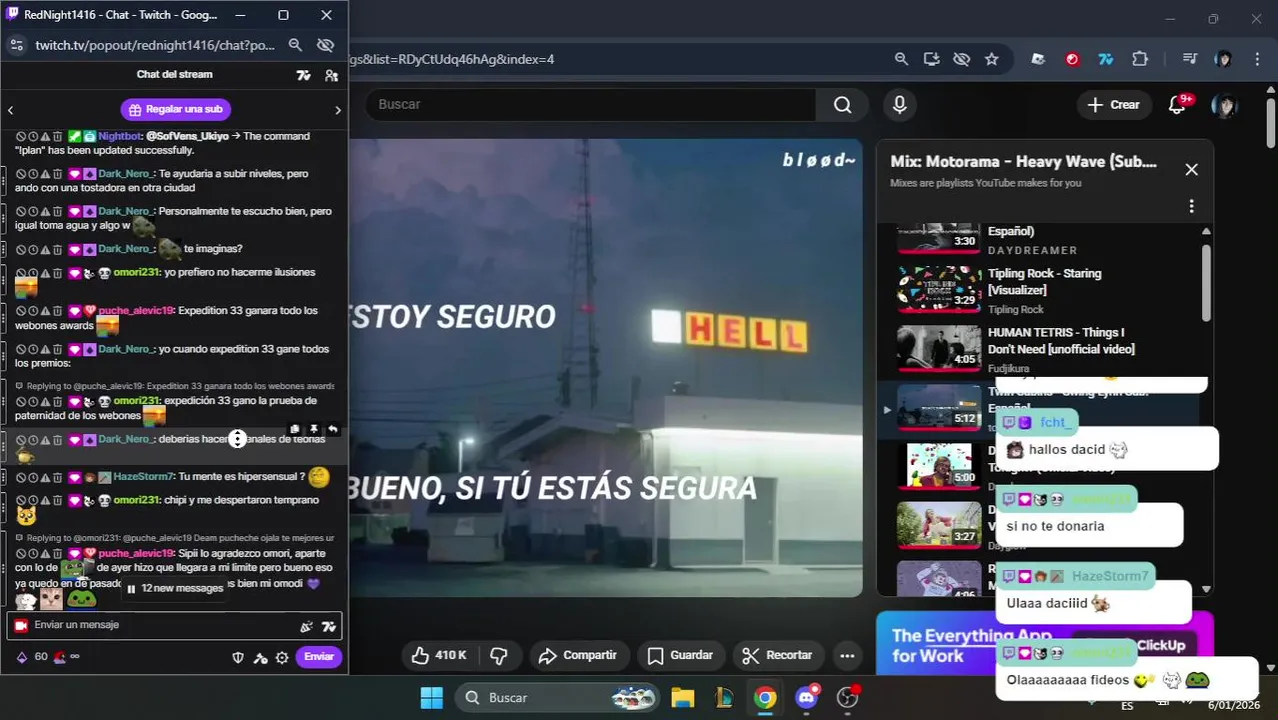Open chat settings gear icon

(282, 657)
